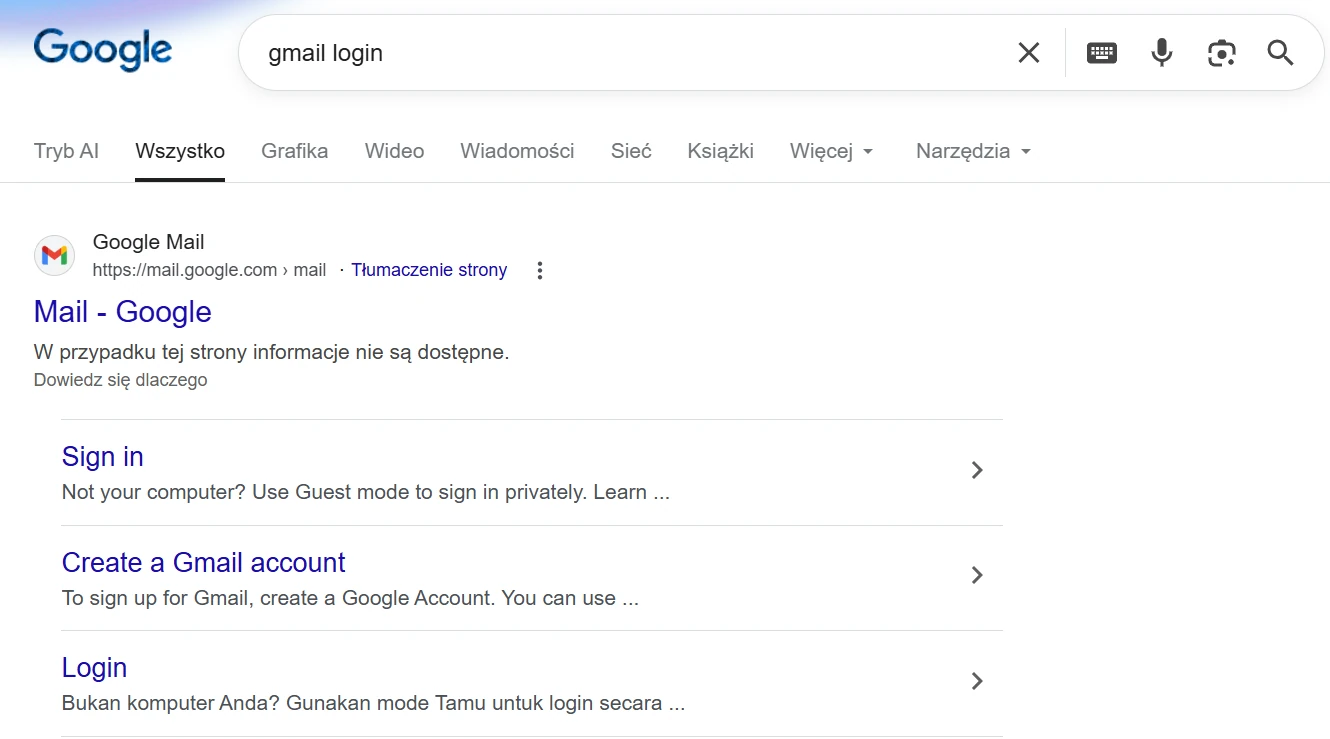Open the three-dot options beside the result
This screenshot has height=739, width=1330.
[539, 270]
